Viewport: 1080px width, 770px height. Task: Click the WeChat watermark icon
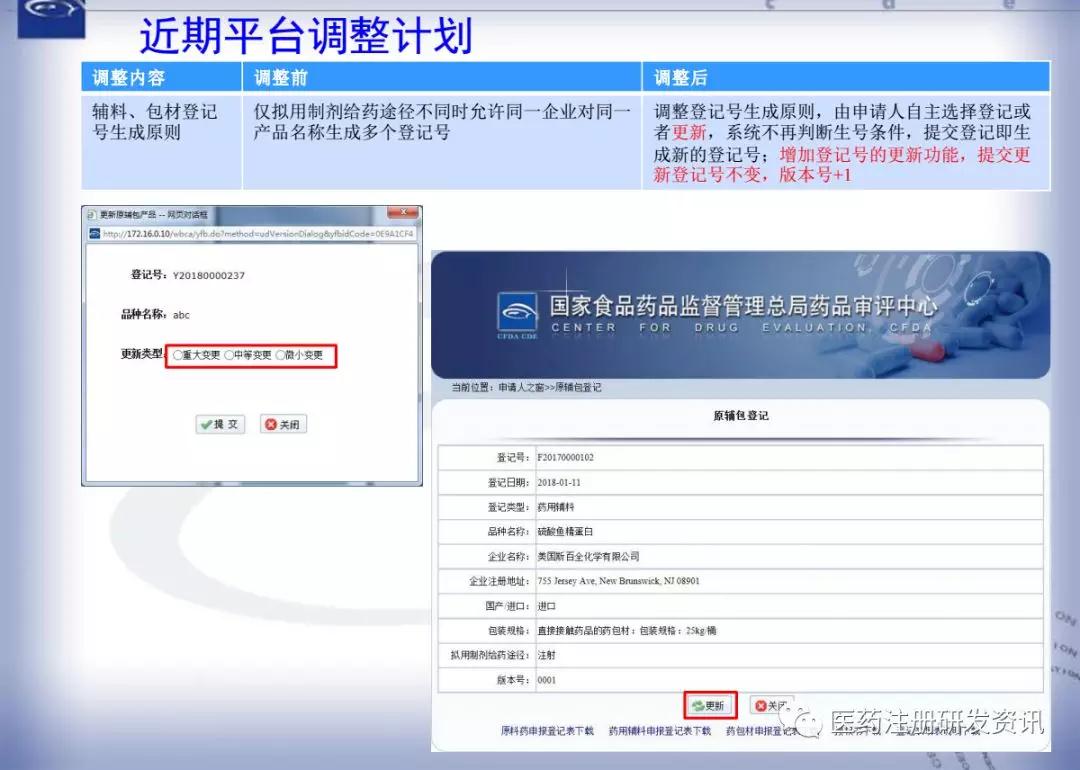pos(810,720)
